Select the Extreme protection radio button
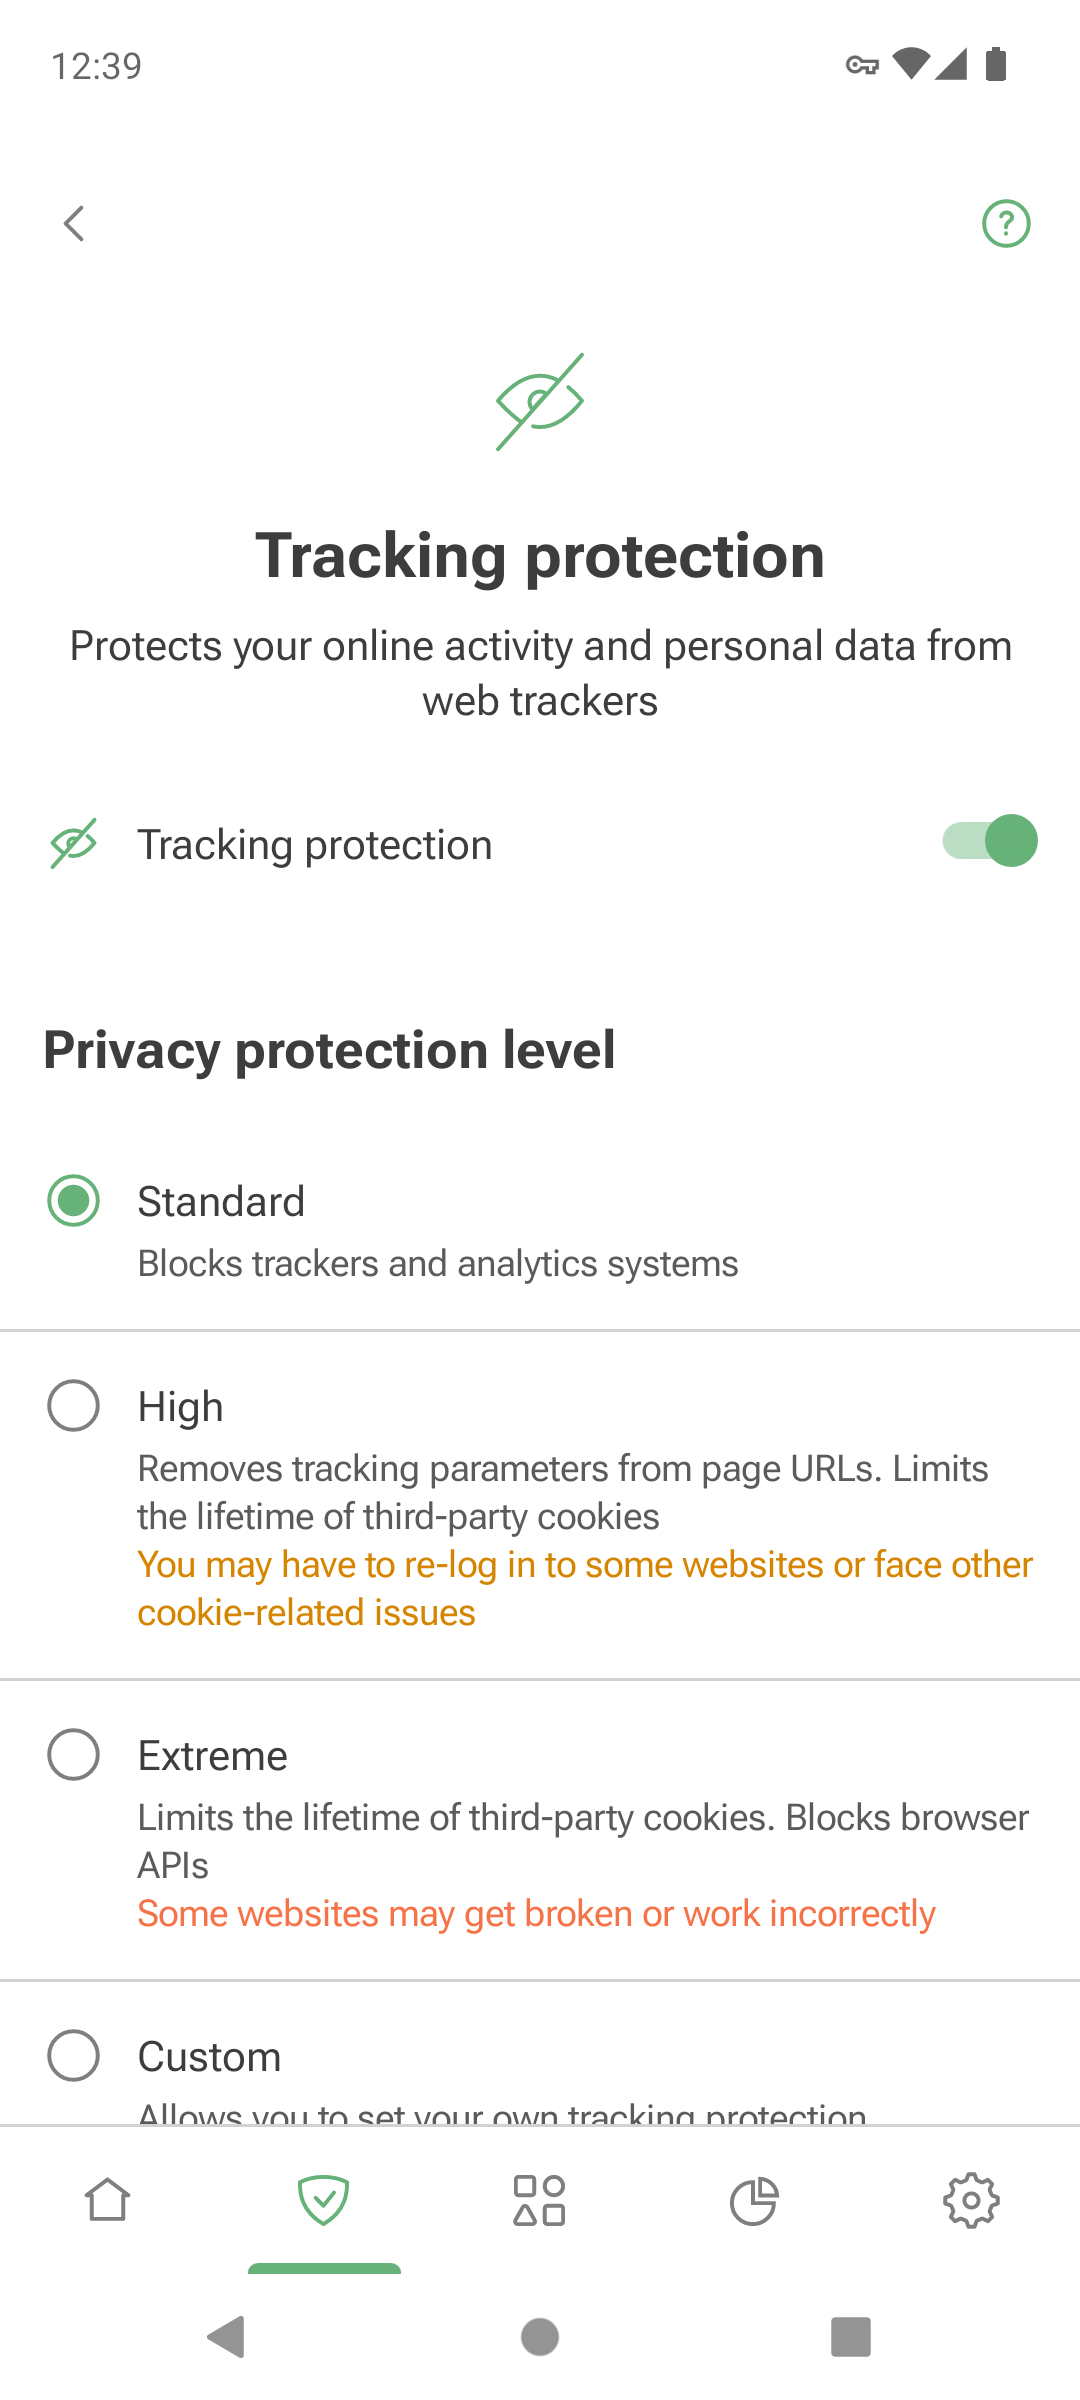1080x2400 pixels. point(74,1755)
